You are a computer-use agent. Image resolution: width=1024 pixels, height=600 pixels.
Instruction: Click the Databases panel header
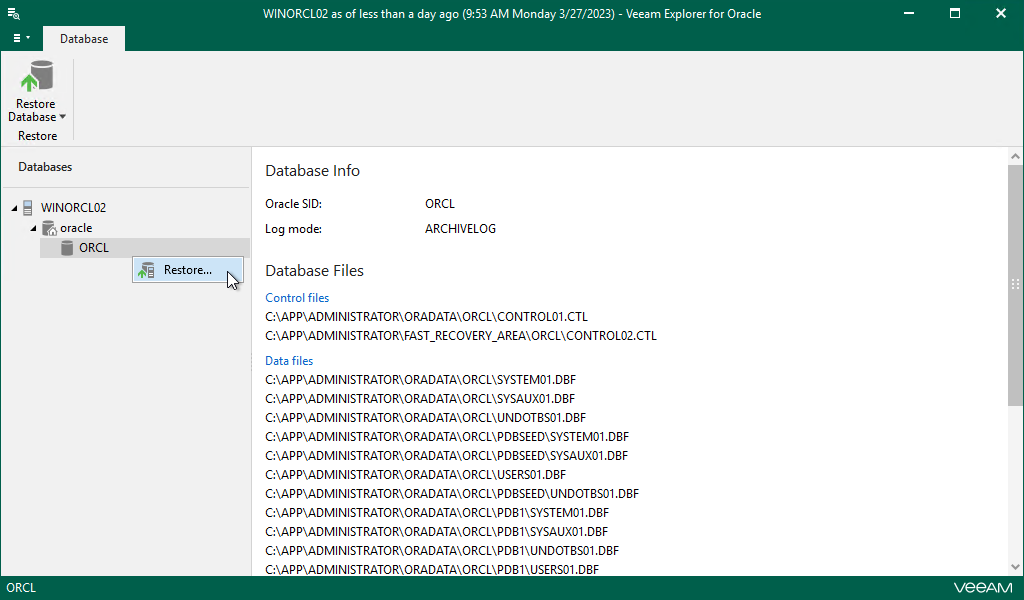[46, 166]
